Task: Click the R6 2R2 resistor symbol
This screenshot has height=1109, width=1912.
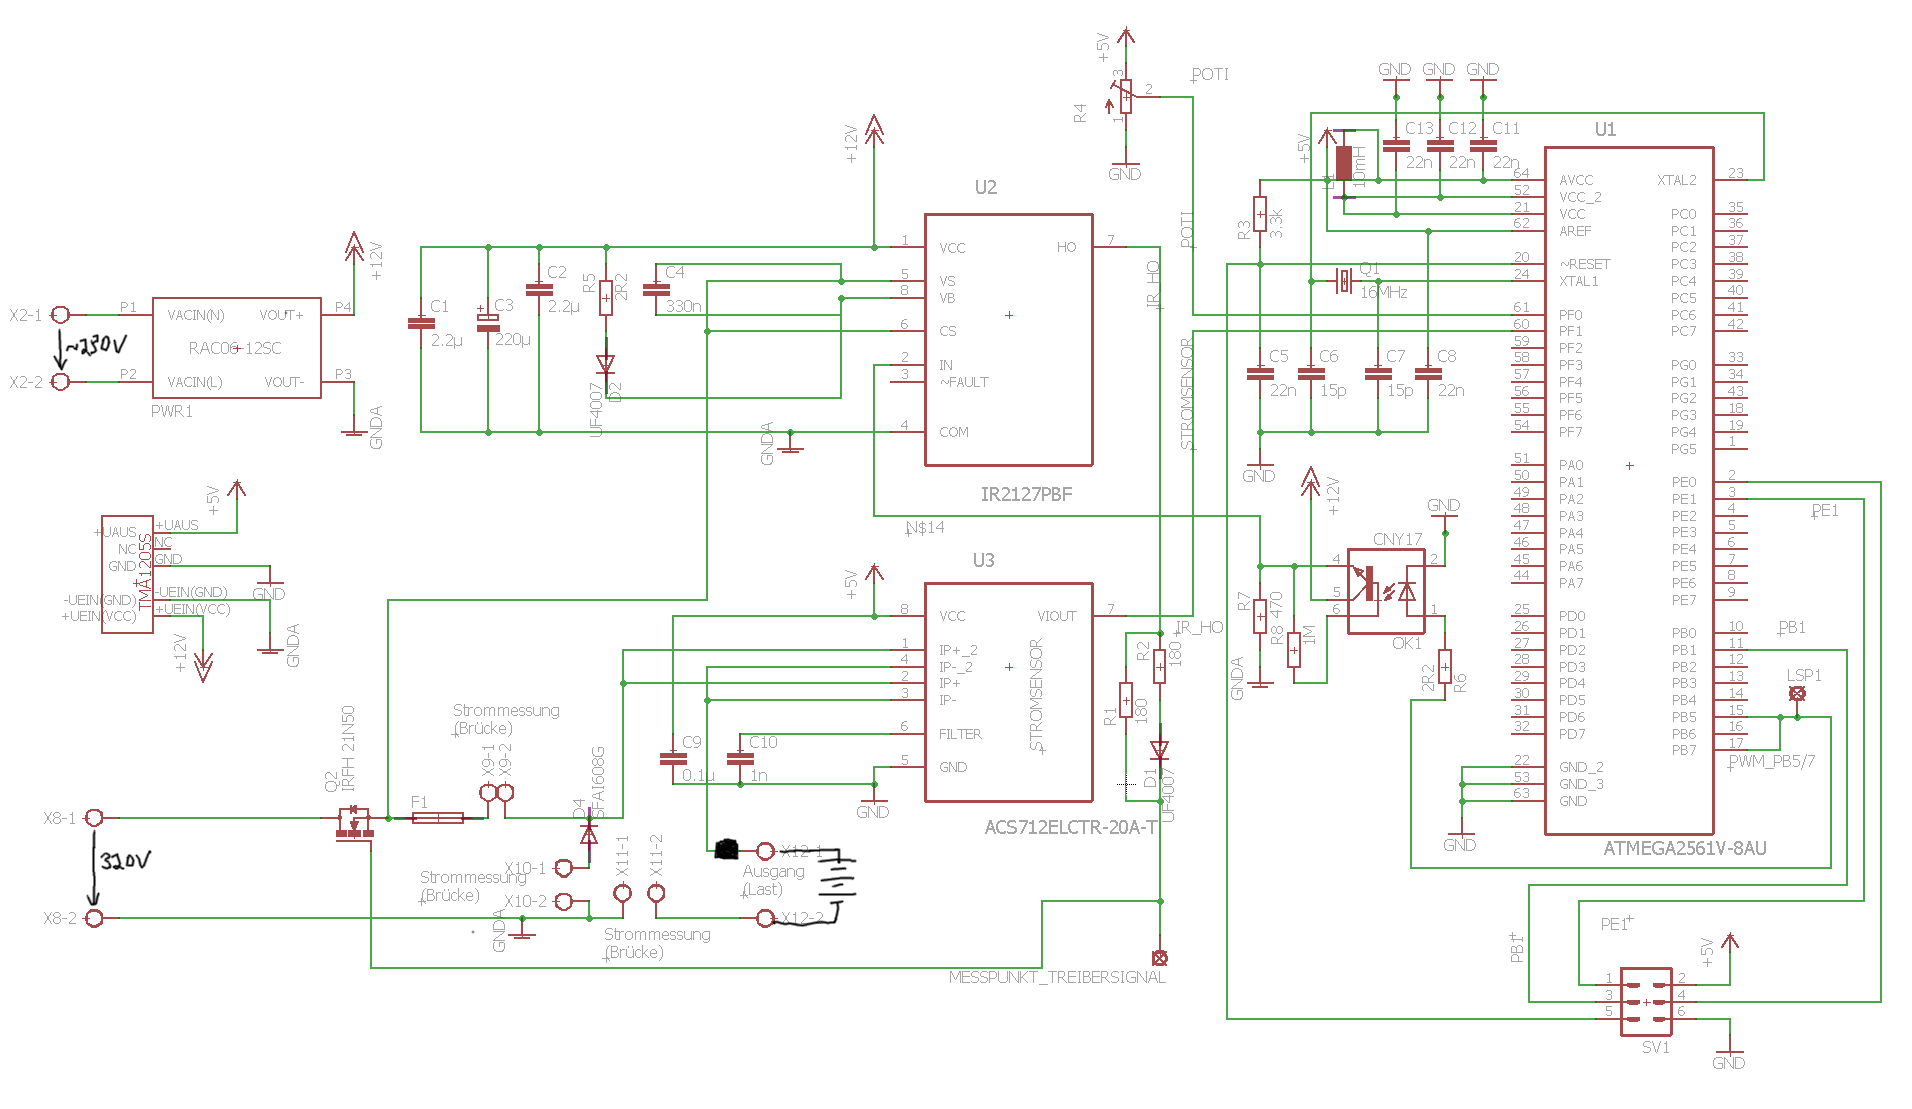Action: (1445, 666)
